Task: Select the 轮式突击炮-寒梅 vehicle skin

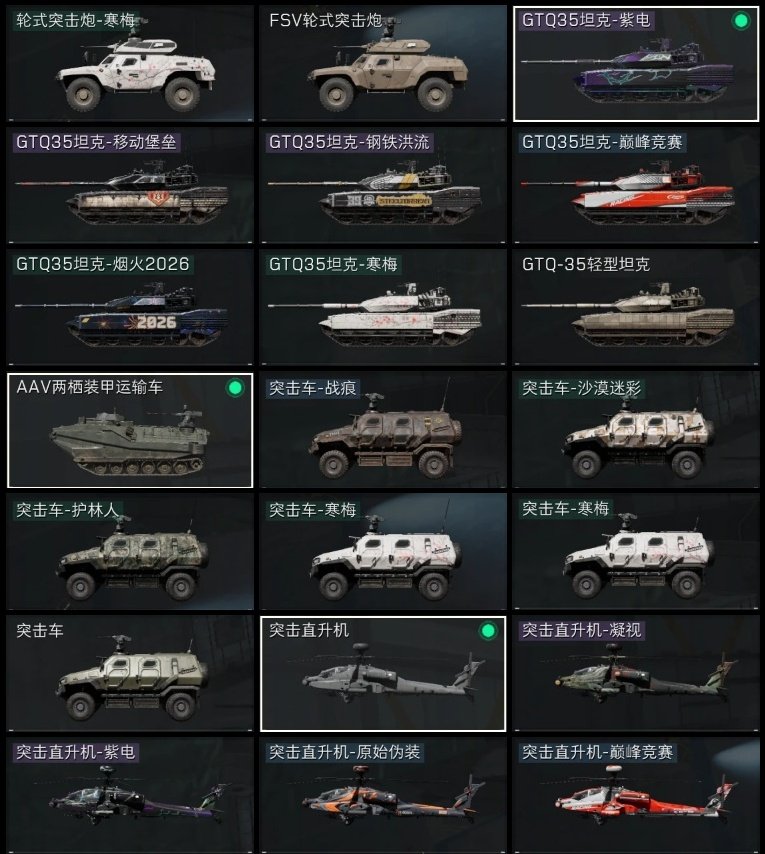Action: click(130, 63)
